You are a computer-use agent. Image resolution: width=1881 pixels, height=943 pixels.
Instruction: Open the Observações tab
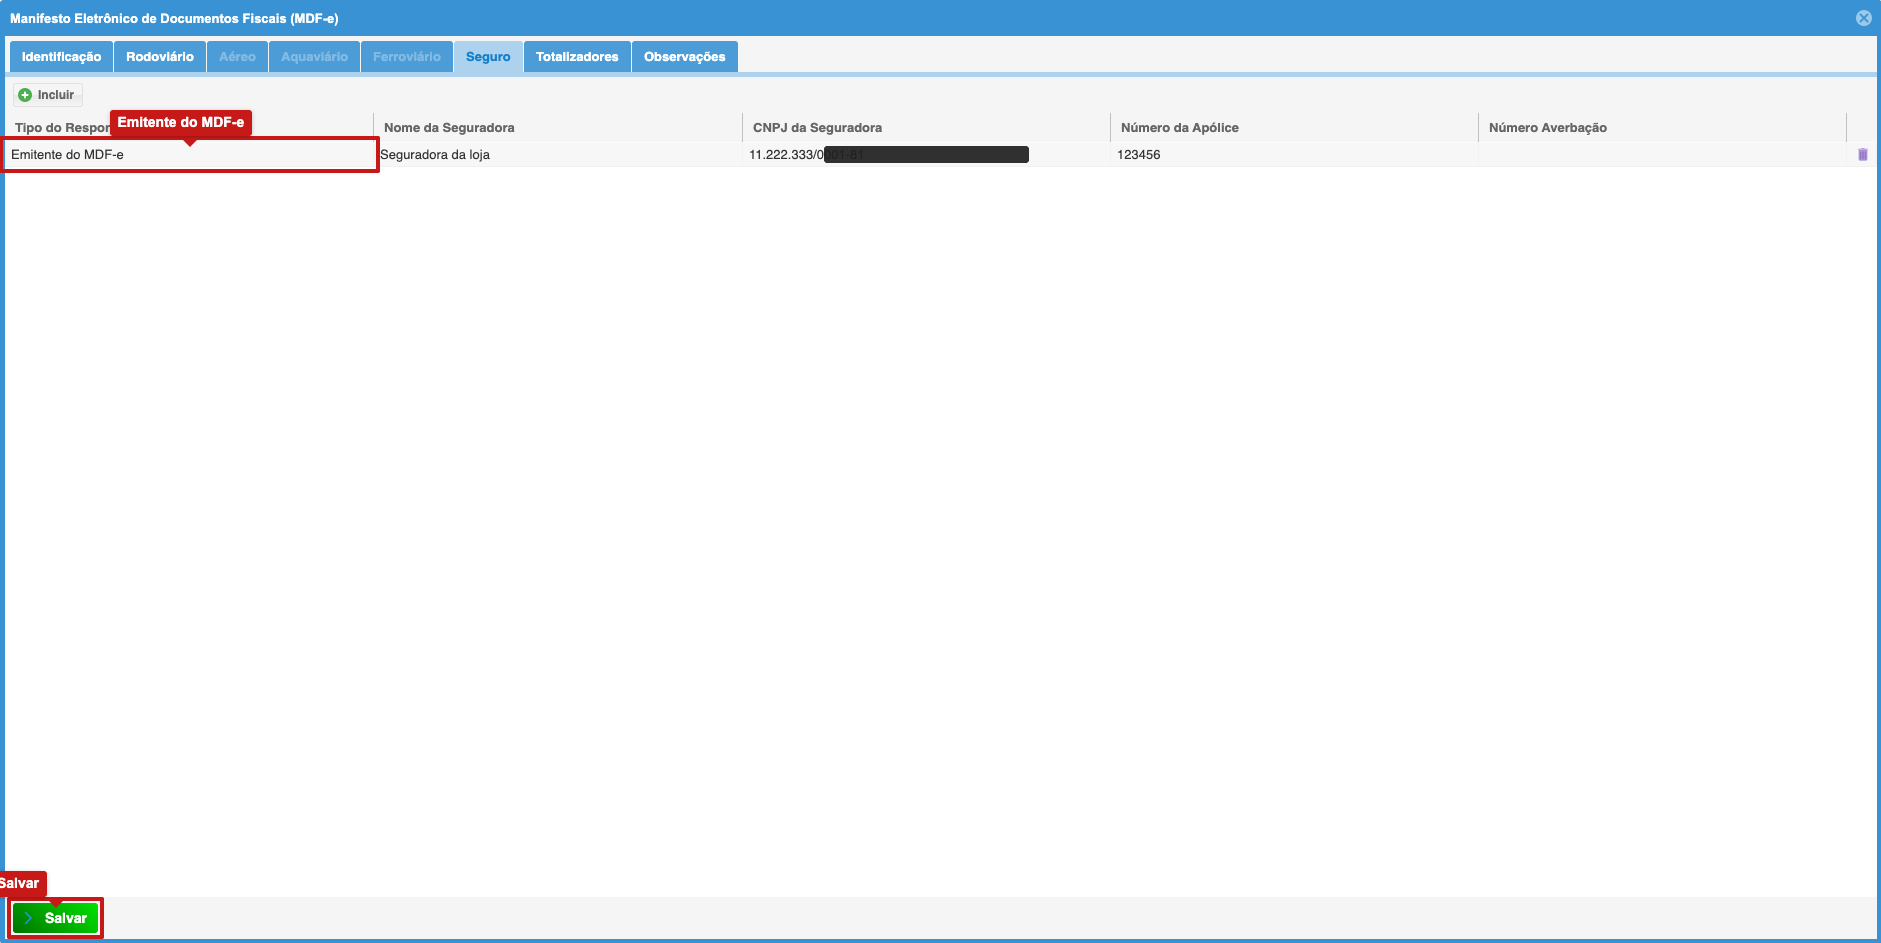tap(685, 57)
